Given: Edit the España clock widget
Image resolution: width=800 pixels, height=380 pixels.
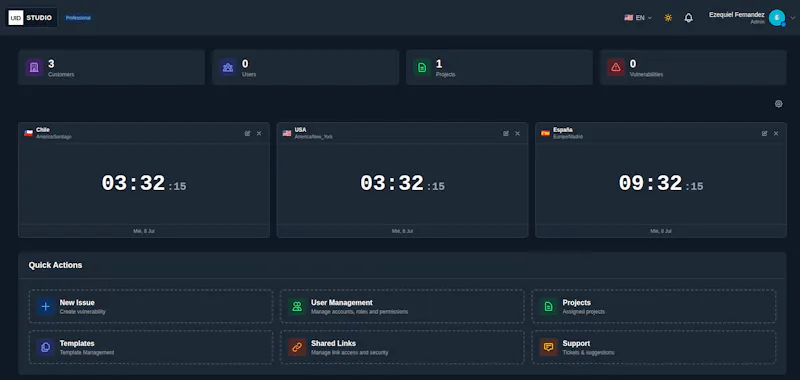Looking at the screenshot, I should (x=764, y=134).
